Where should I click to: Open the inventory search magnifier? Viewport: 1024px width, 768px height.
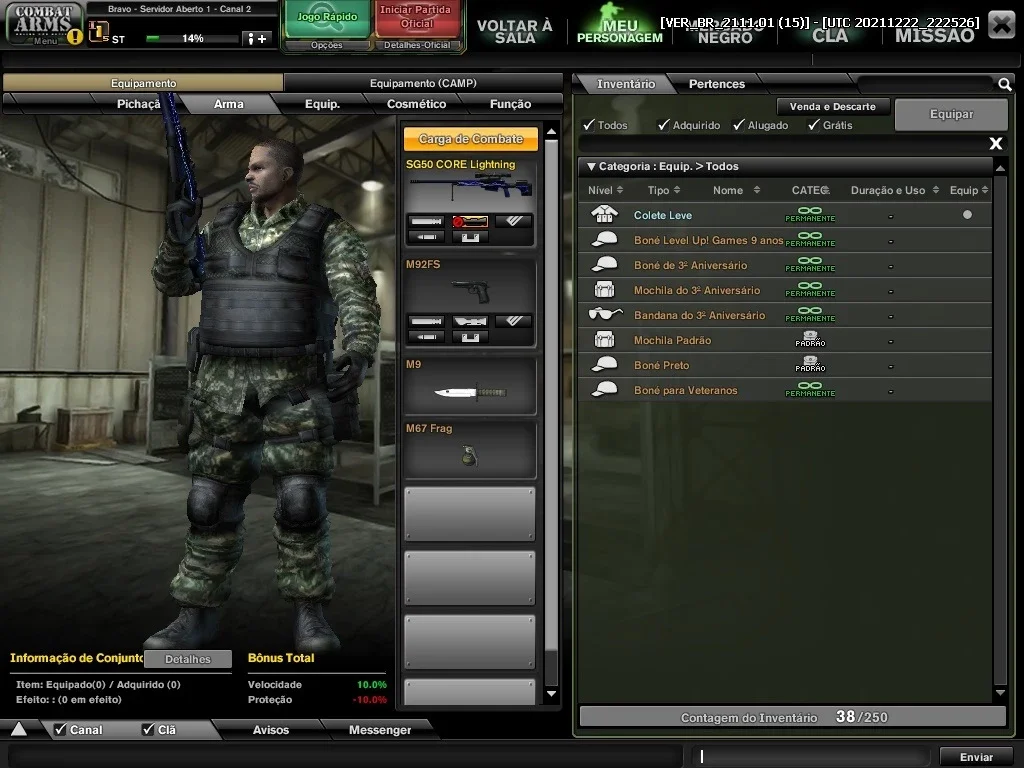click(1004, 84)
